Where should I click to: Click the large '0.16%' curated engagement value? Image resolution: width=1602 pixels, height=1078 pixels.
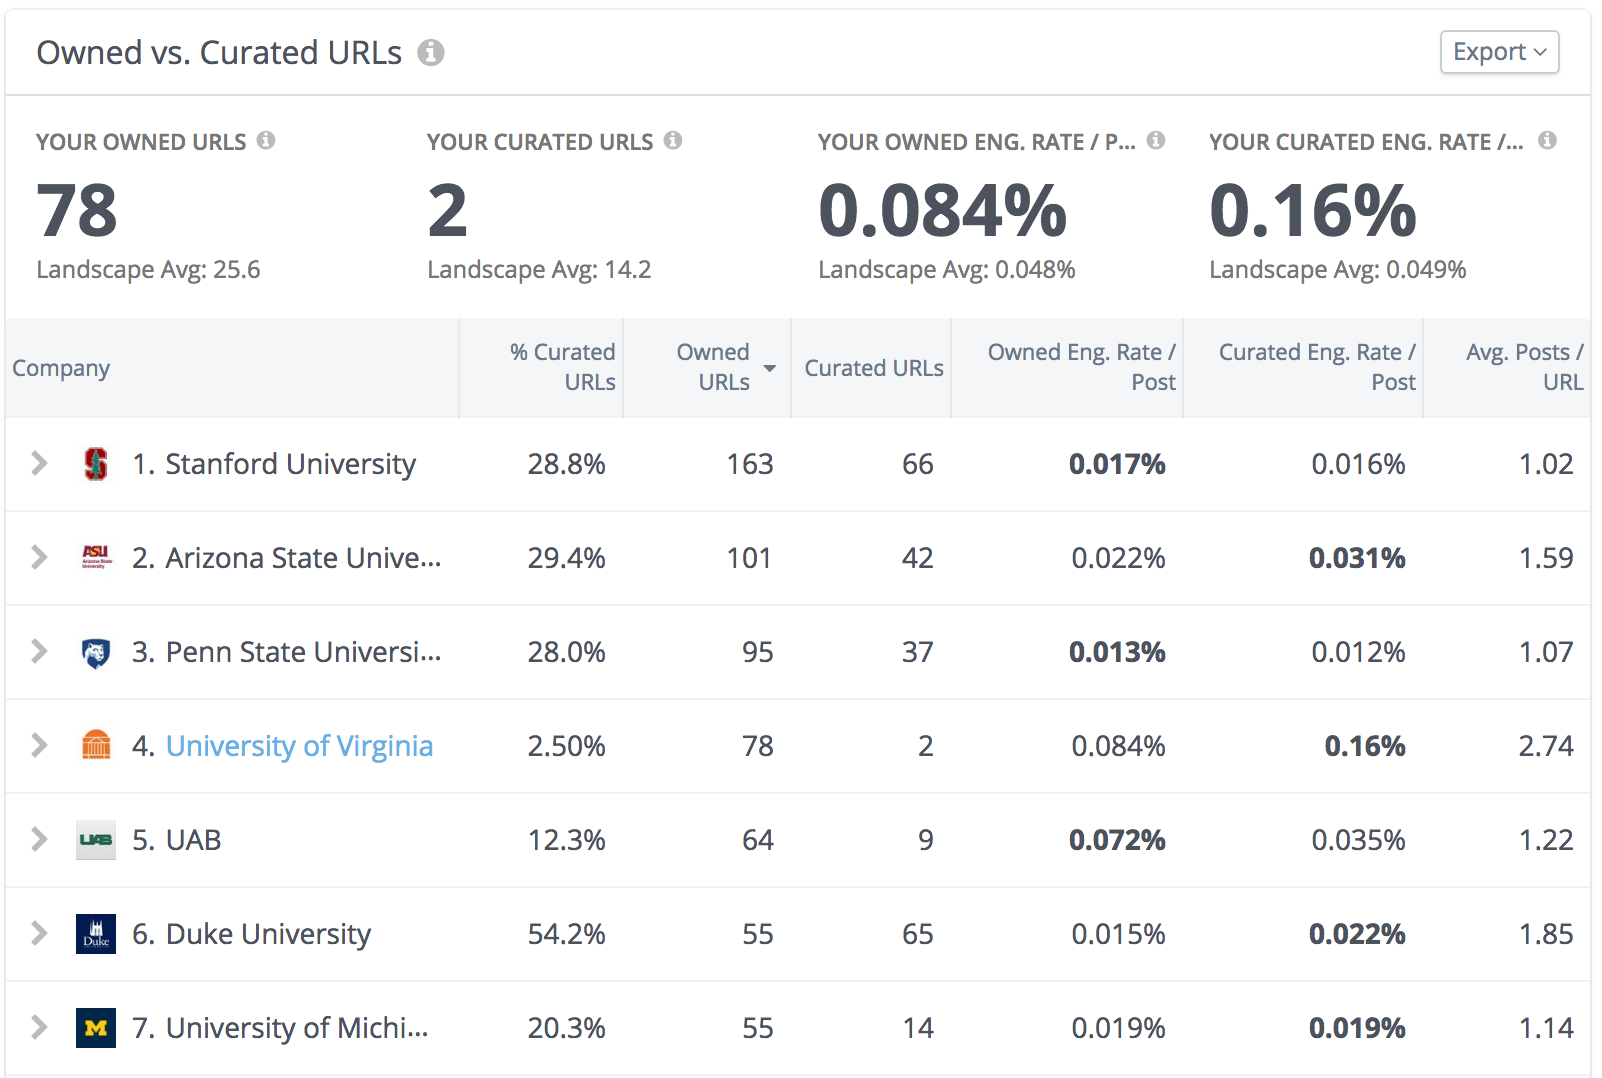[1313, 211]
